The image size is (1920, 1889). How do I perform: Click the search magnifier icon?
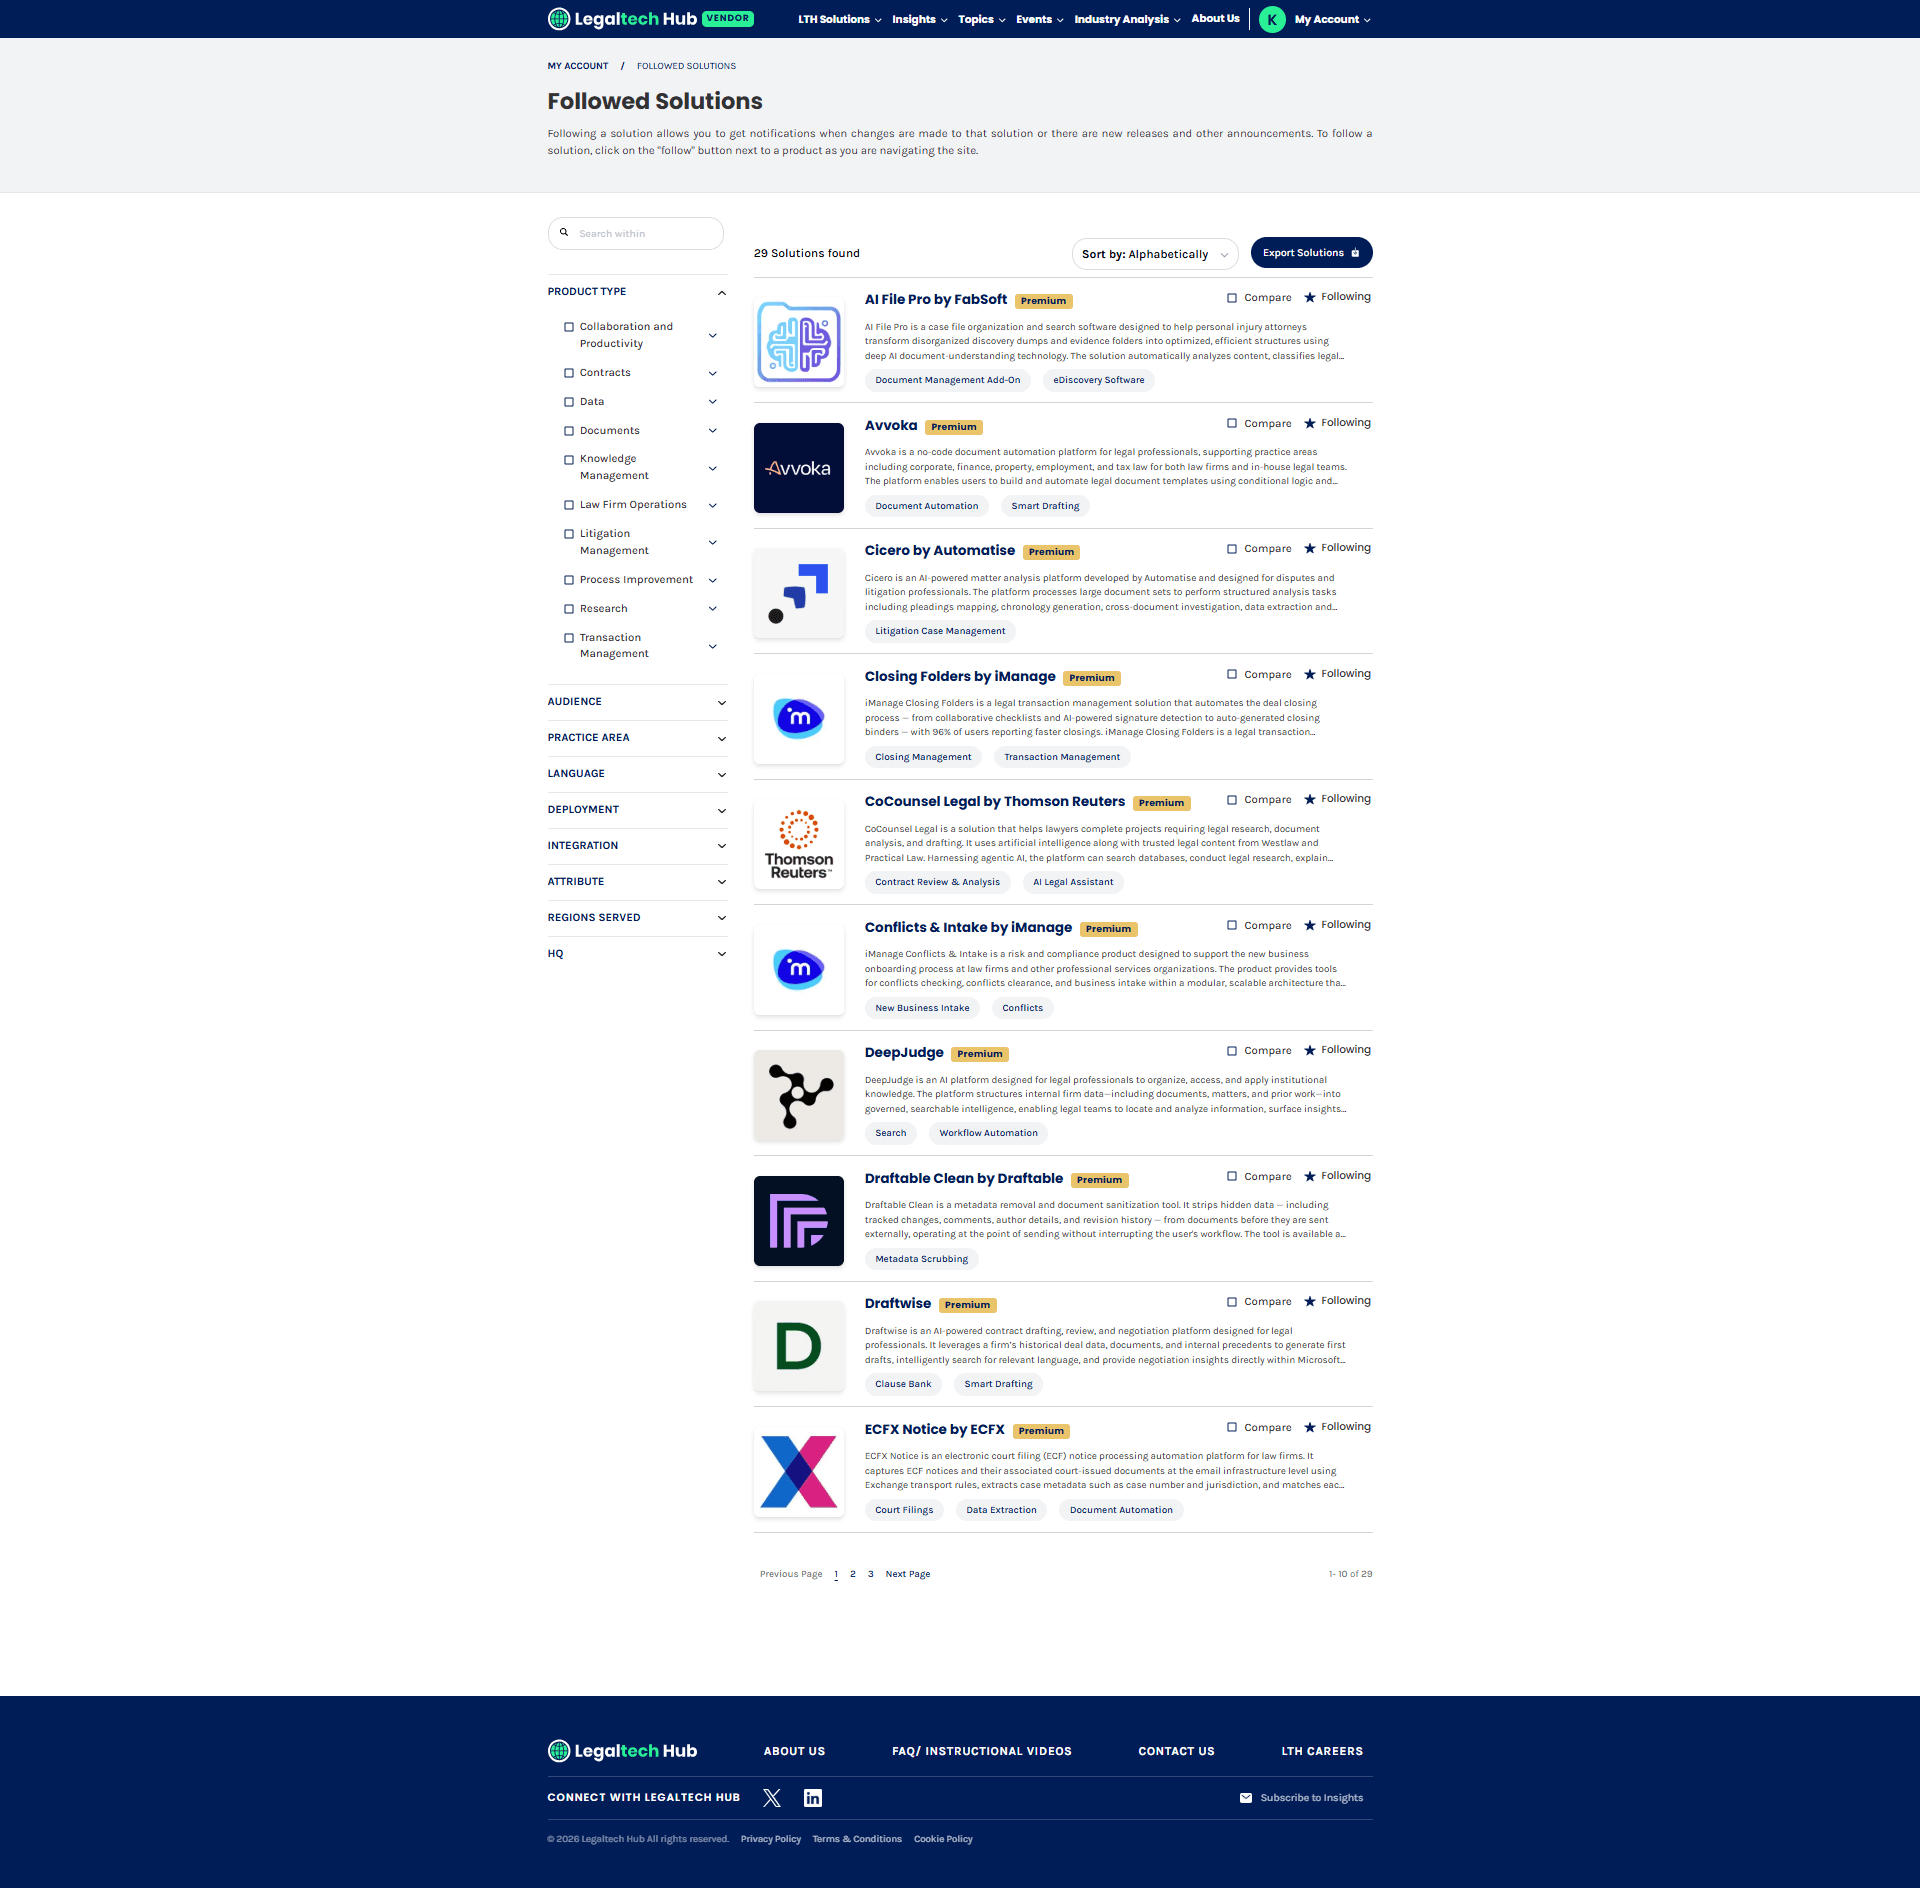[564, 233]
